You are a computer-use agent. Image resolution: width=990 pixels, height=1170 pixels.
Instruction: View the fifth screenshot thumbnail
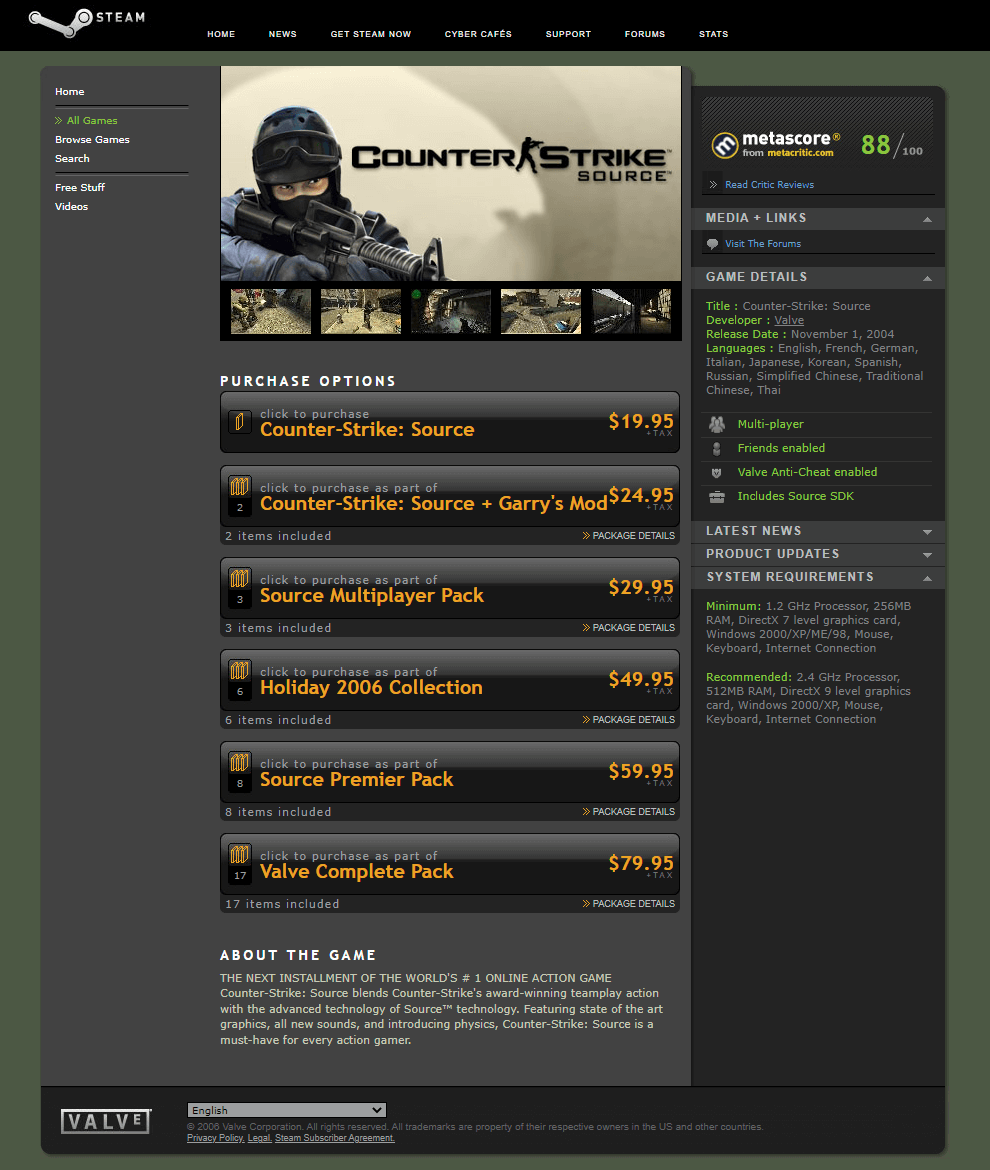[x=631, y=311]
